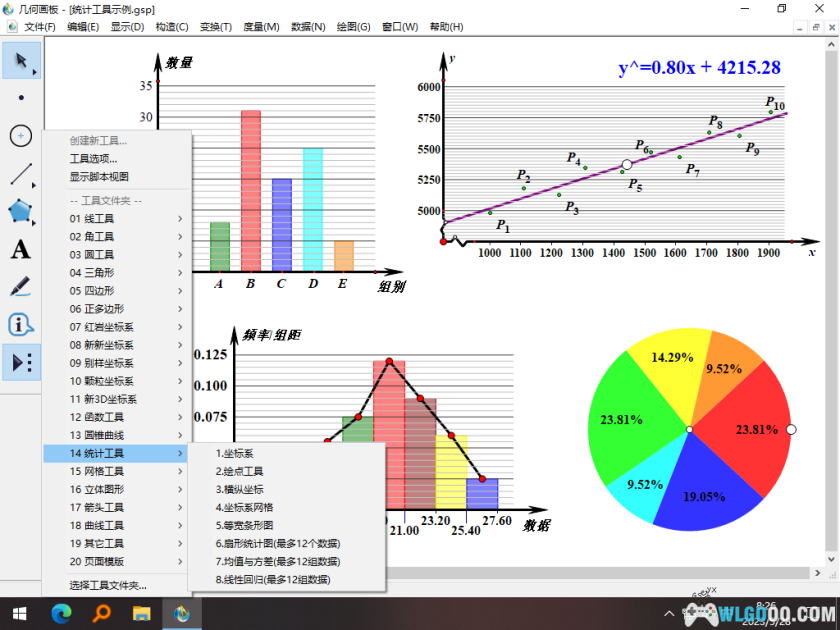Select the point tool
The width and height of the screenshot is (840, 630).
tap(20, 96)
